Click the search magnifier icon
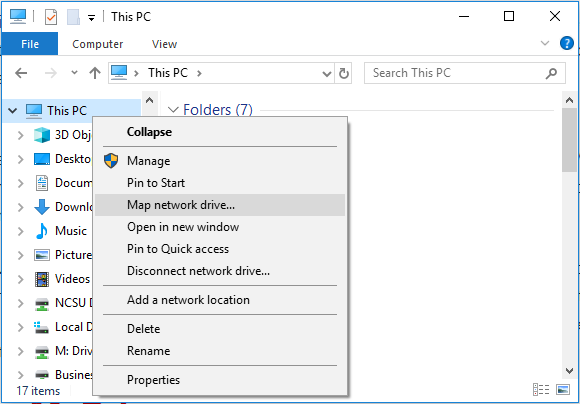This screenshot has height=404, width=580. (x=551, y=73)
